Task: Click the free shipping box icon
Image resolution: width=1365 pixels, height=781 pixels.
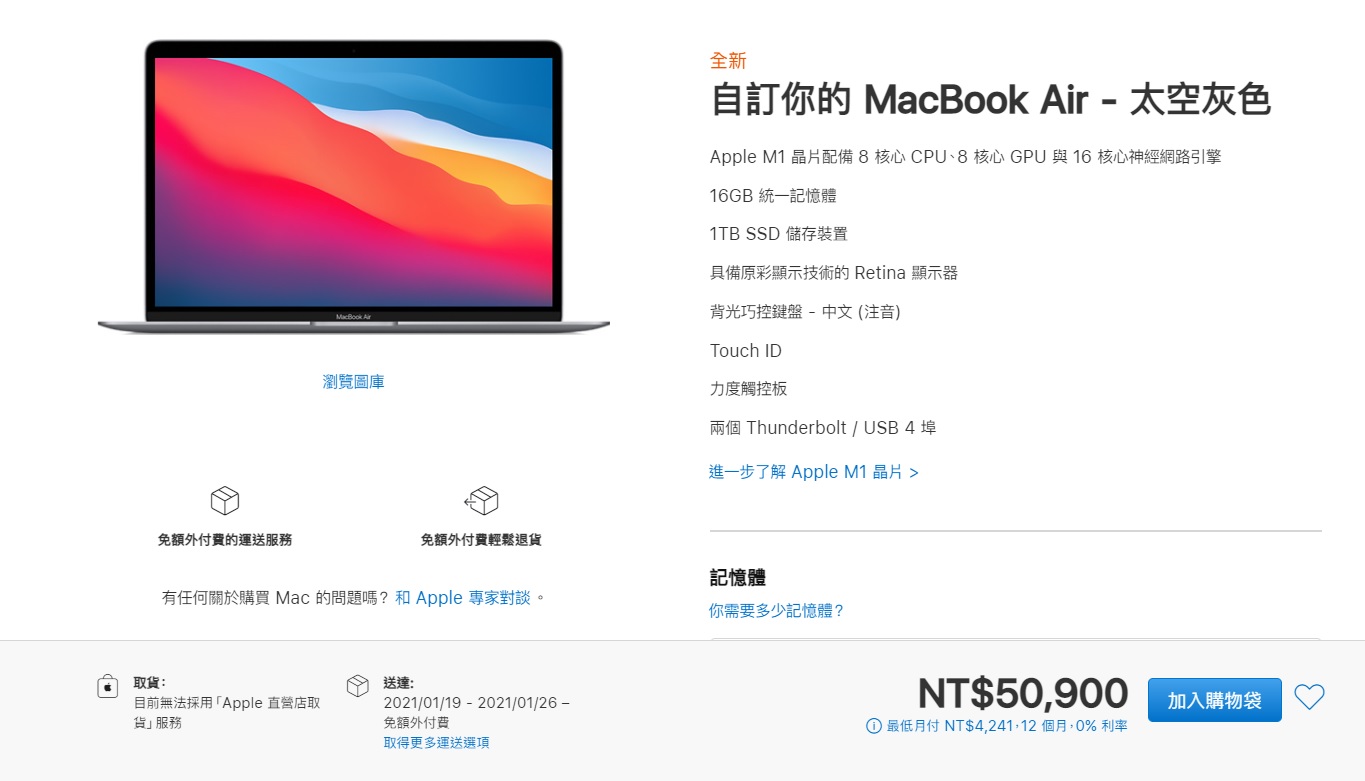Action: point(225,500)
